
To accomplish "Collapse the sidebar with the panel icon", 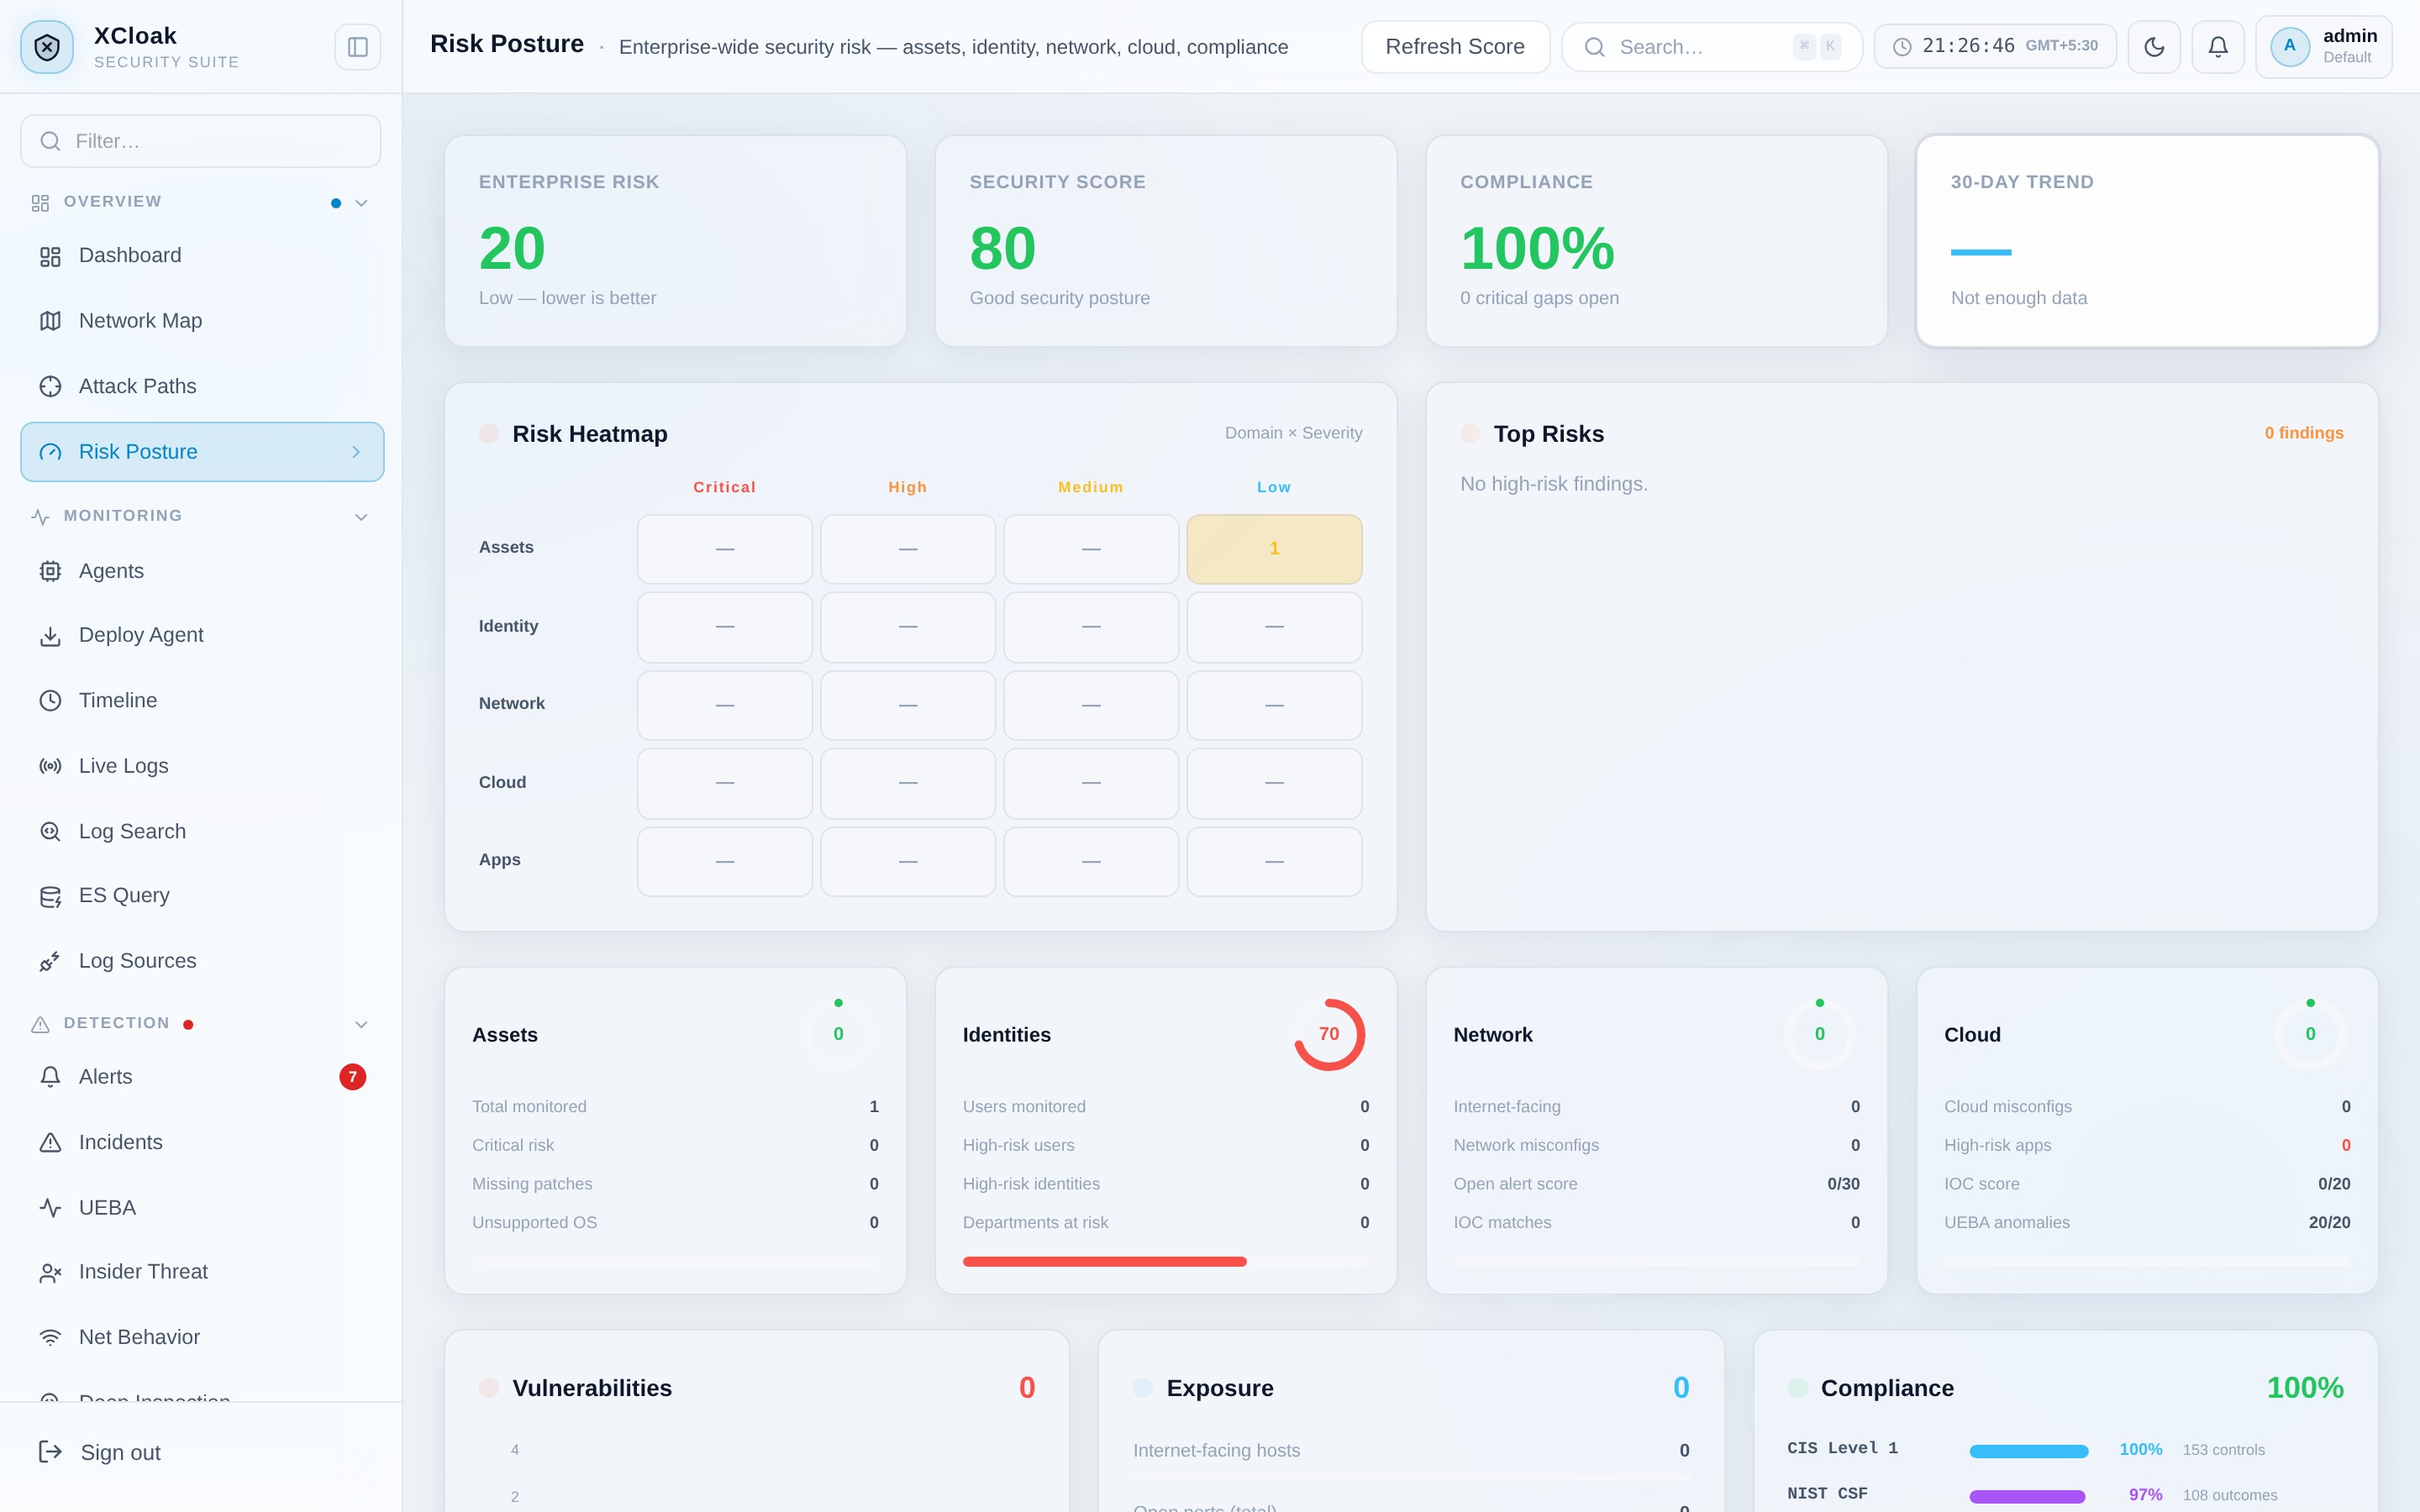I will (x=357, y=47).
